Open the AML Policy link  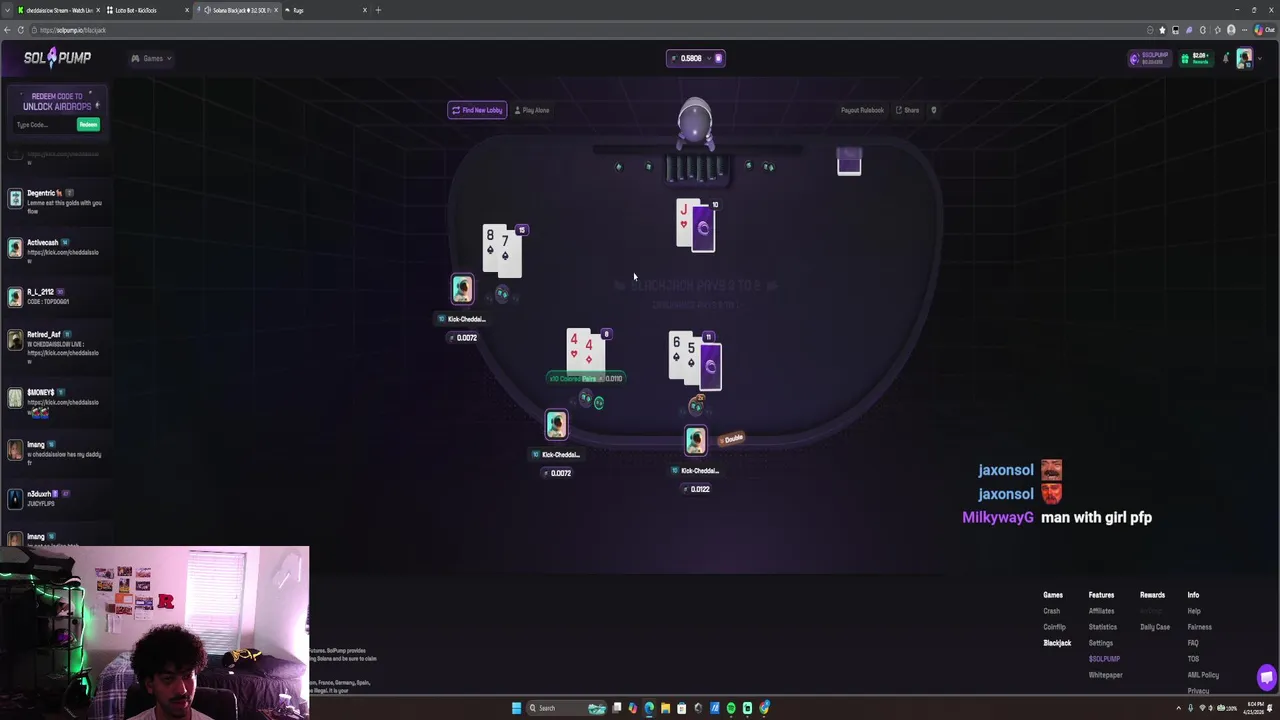1202,675
